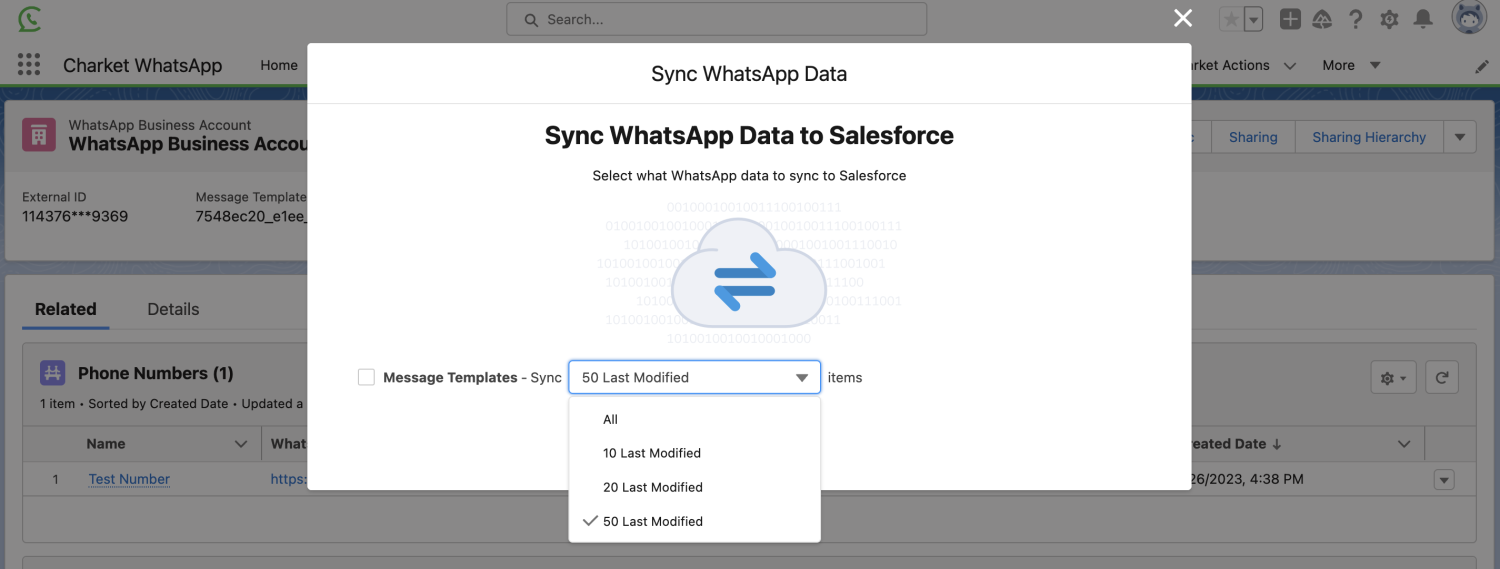
Task: Close the Sync WhatsApp Data modal
Action: click(1183, 18)
